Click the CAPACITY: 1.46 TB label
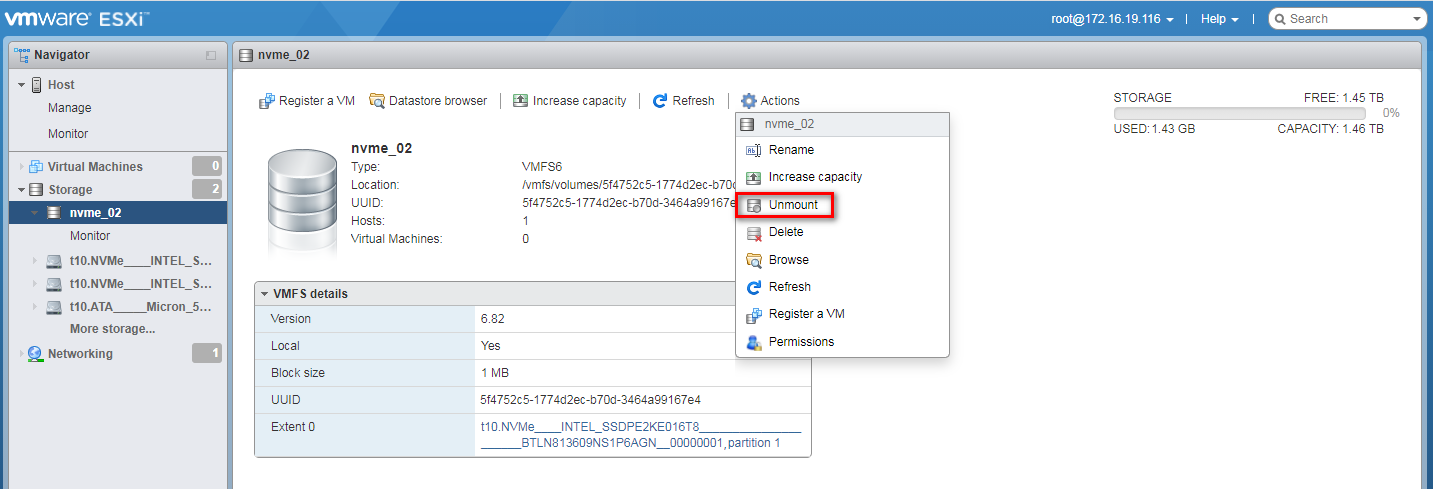Image resolution: width=1433 pixels, height=489 pixels. [x=1331, y=129]
